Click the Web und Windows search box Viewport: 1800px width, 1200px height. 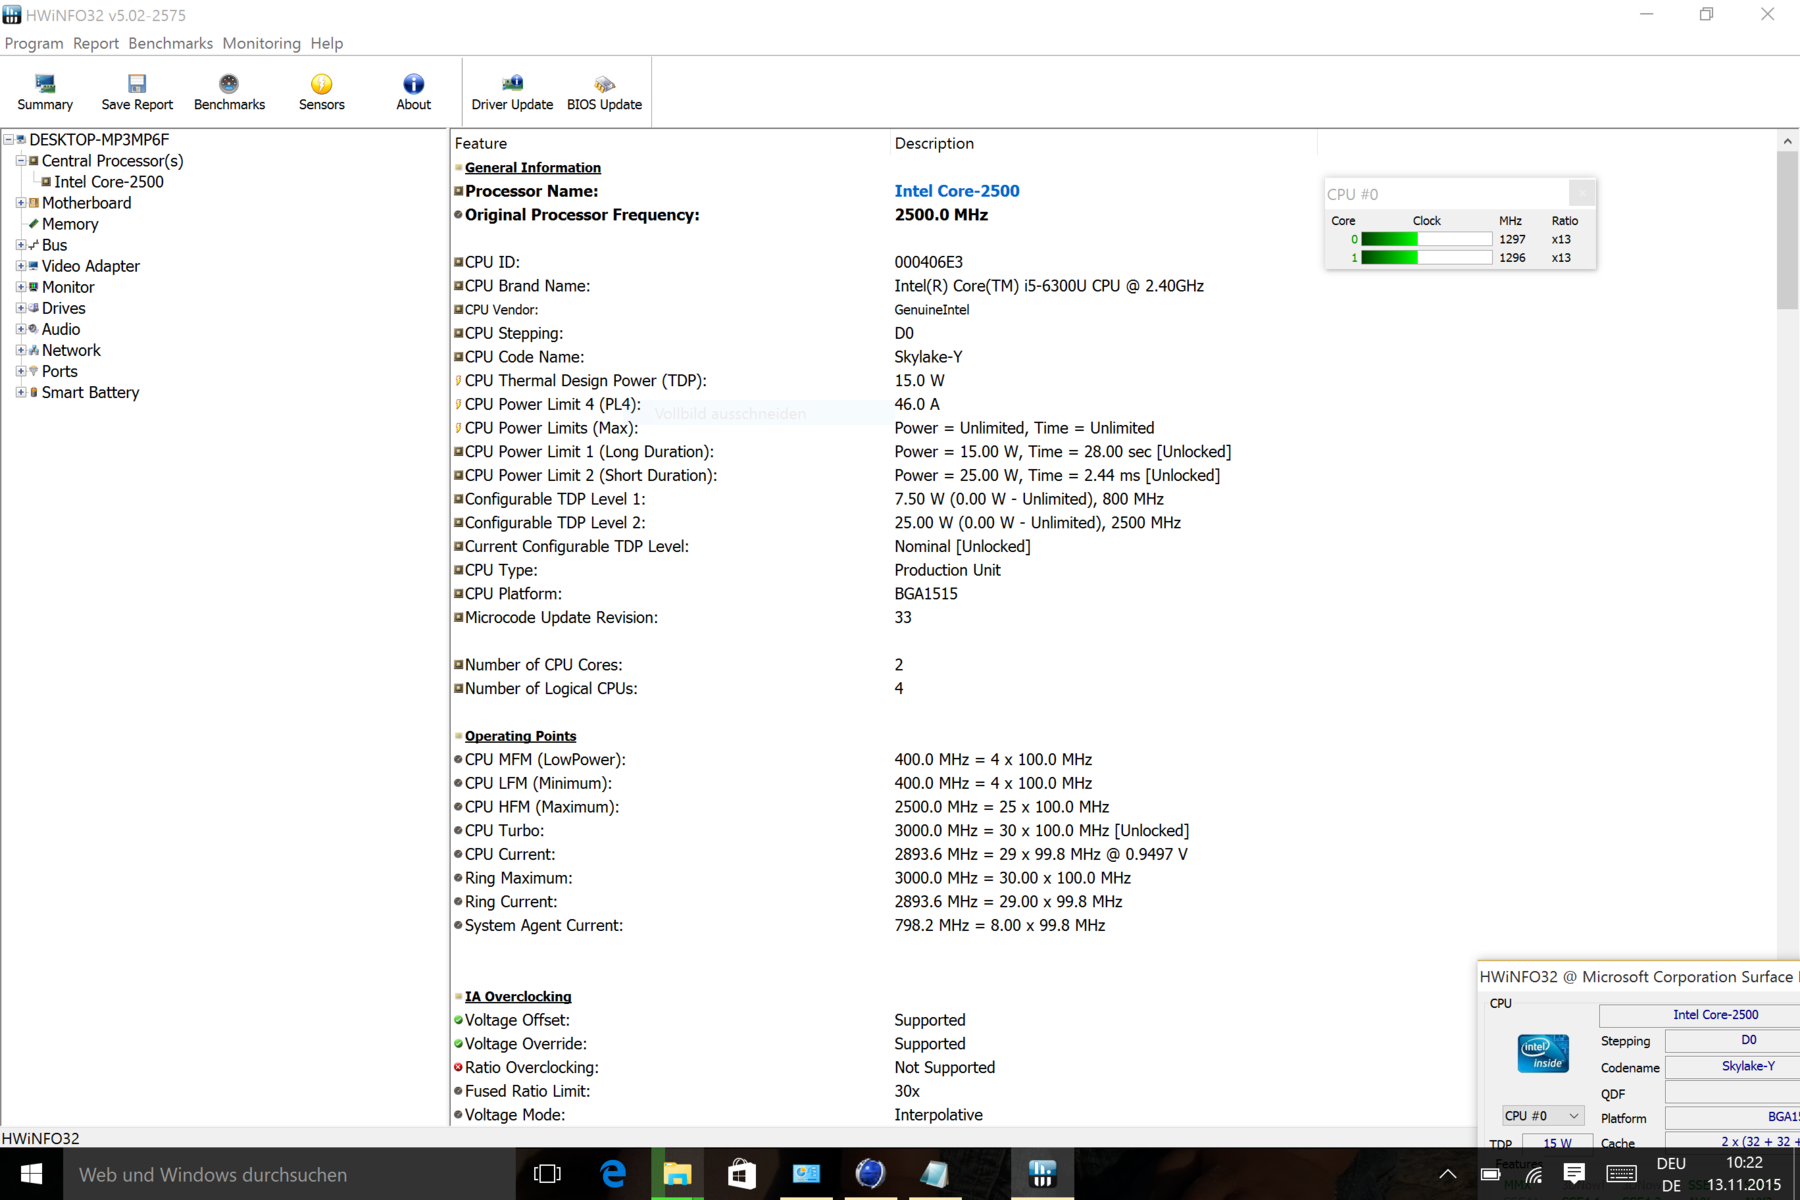(x=289, y=1174)
